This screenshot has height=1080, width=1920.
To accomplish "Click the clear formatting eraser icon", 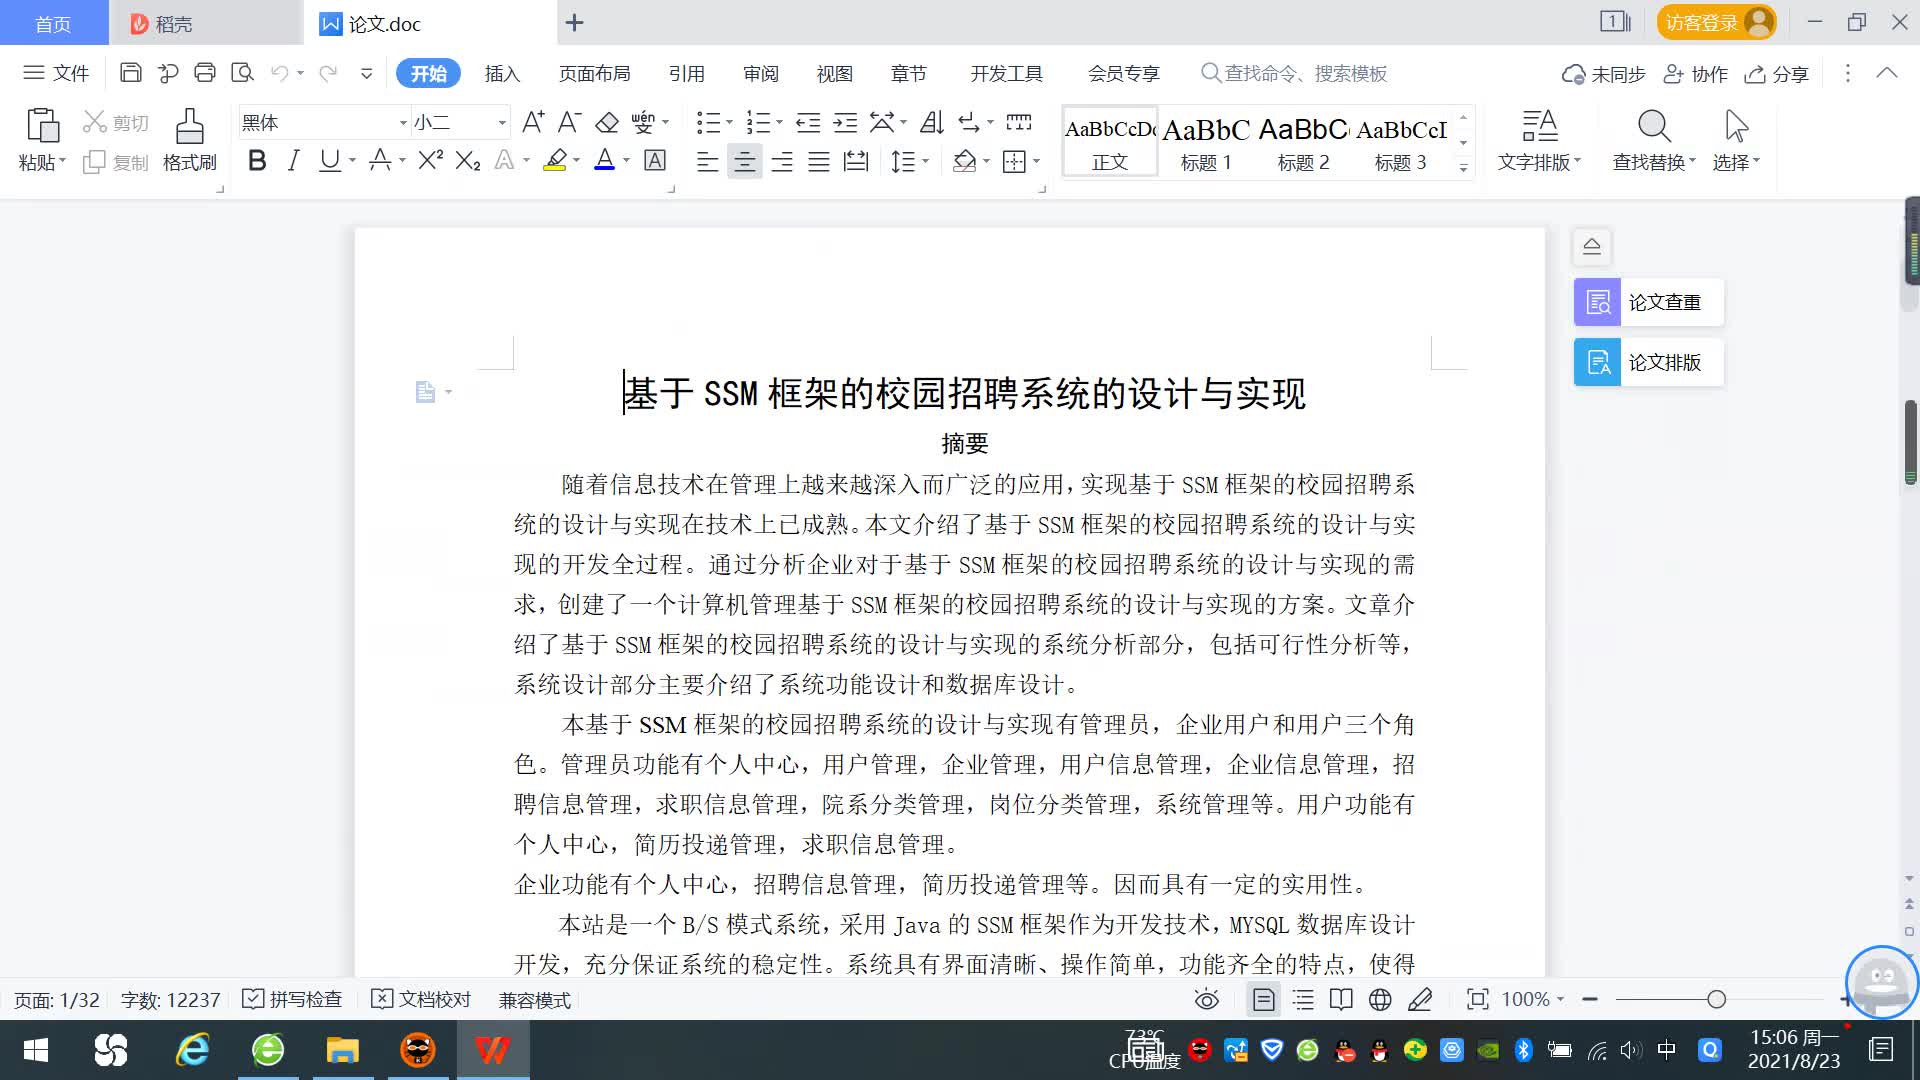I will click(607, 123).
